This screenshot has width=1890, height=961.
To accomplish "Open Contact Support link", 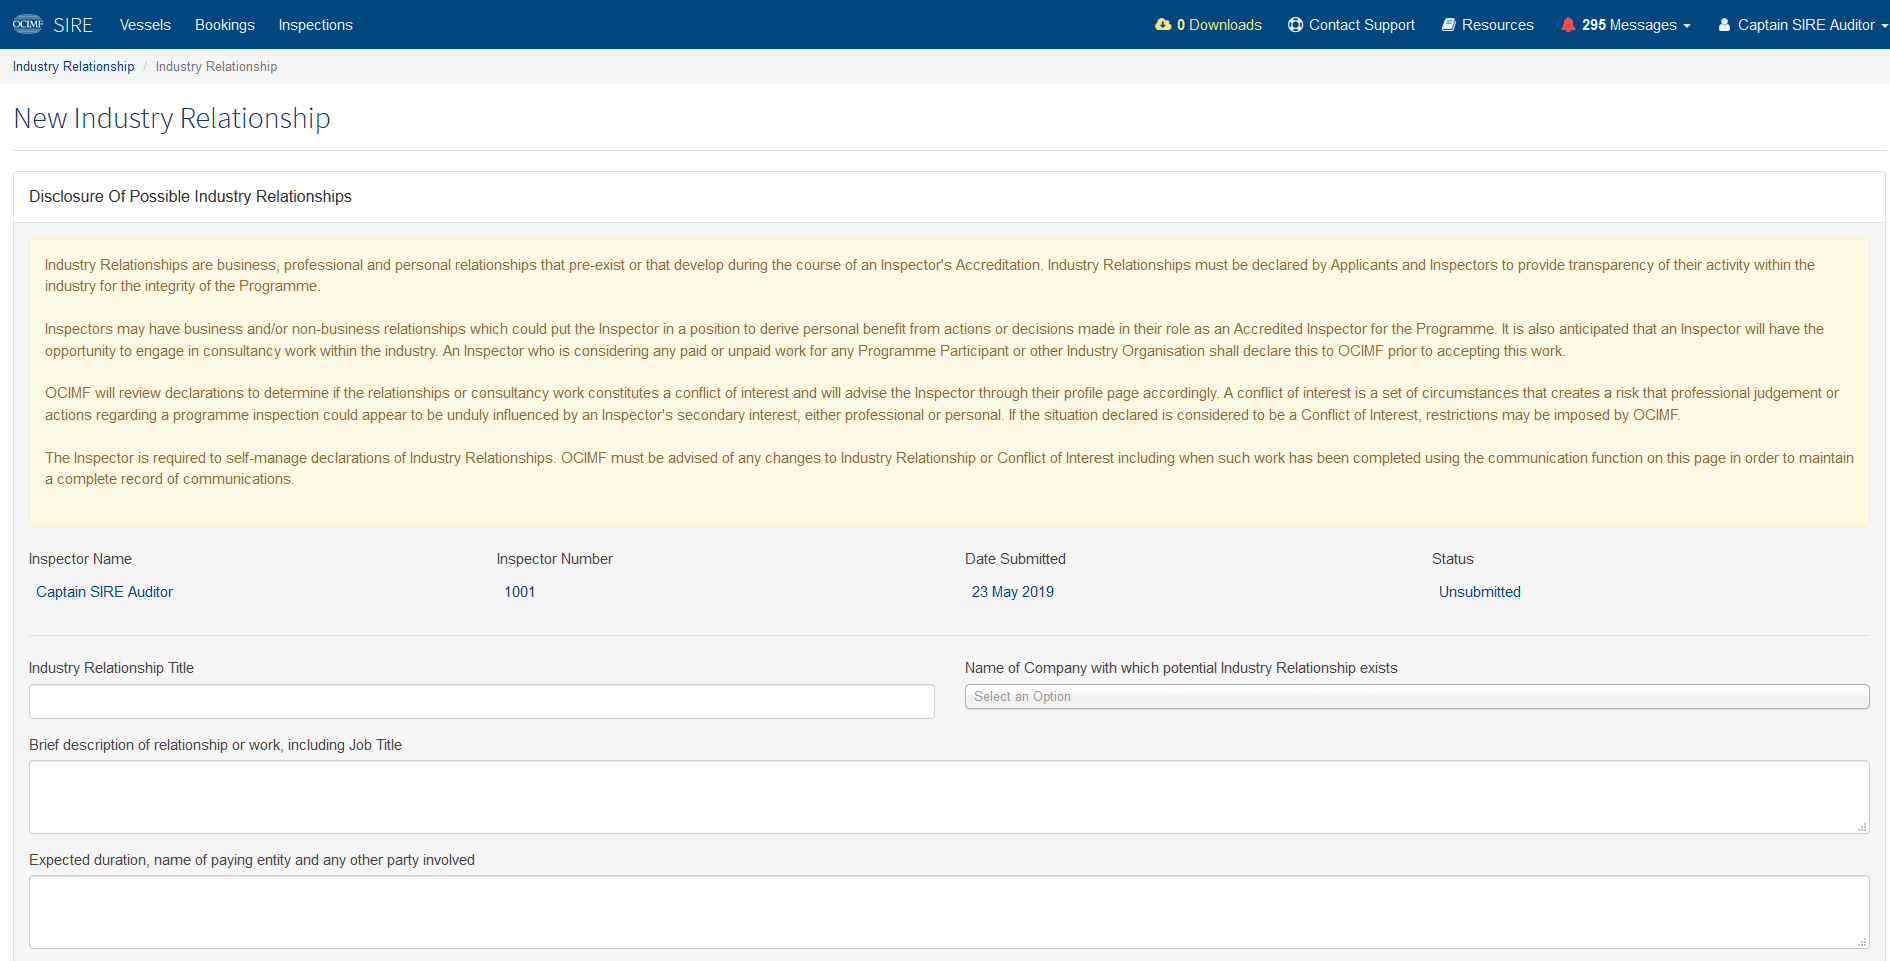I will click(1351, 24).
